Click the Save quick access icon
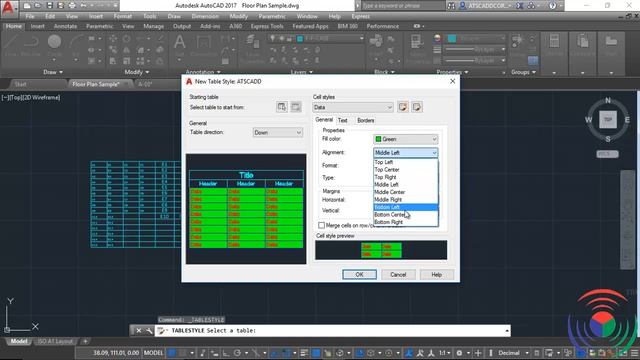Screen dimensions: 640x360 coord(49,6)
